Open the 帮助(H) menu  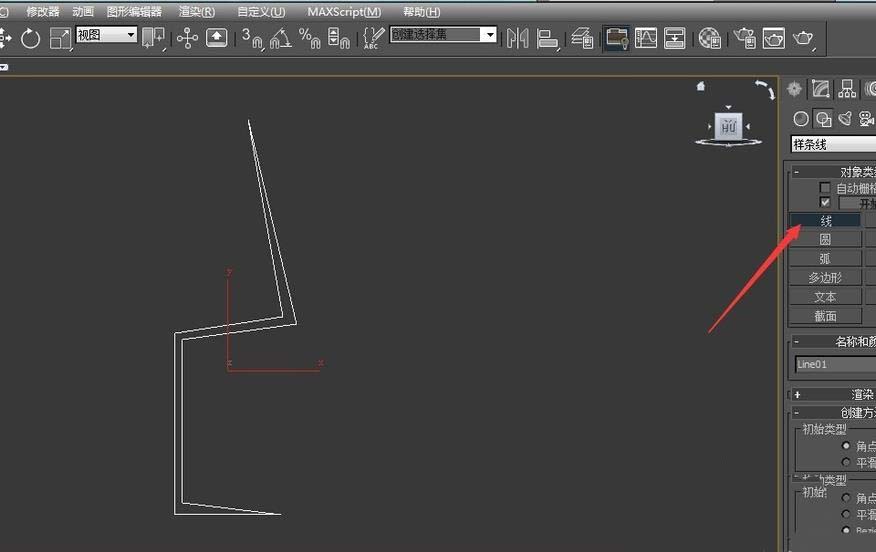(x=421, y=12)
